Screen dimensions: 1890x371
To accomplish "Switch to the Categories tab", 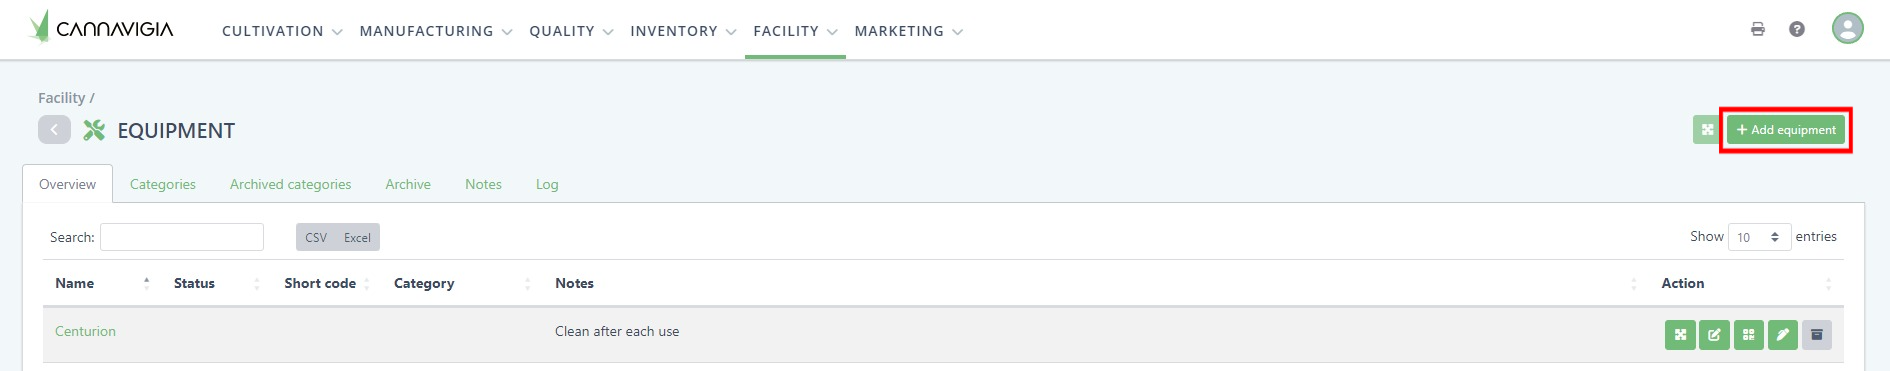I will click(x=163, y=184).
